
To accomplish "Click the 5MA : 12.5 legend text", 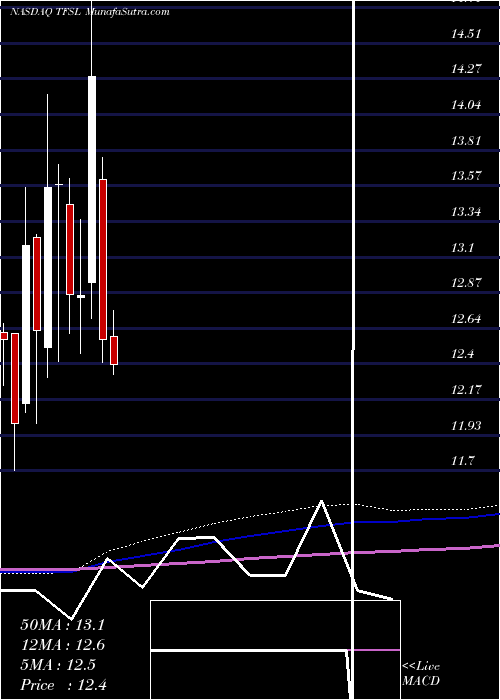I will coord(58,665).
